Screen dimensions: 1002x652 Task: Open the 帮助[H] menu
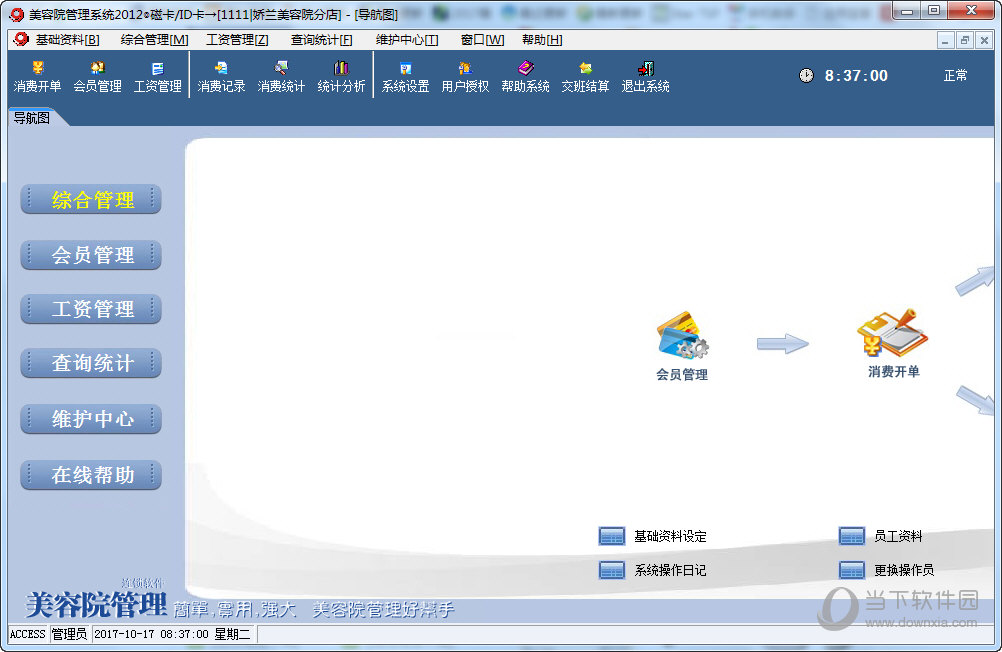pyautogui.click(x=542, y=40)
